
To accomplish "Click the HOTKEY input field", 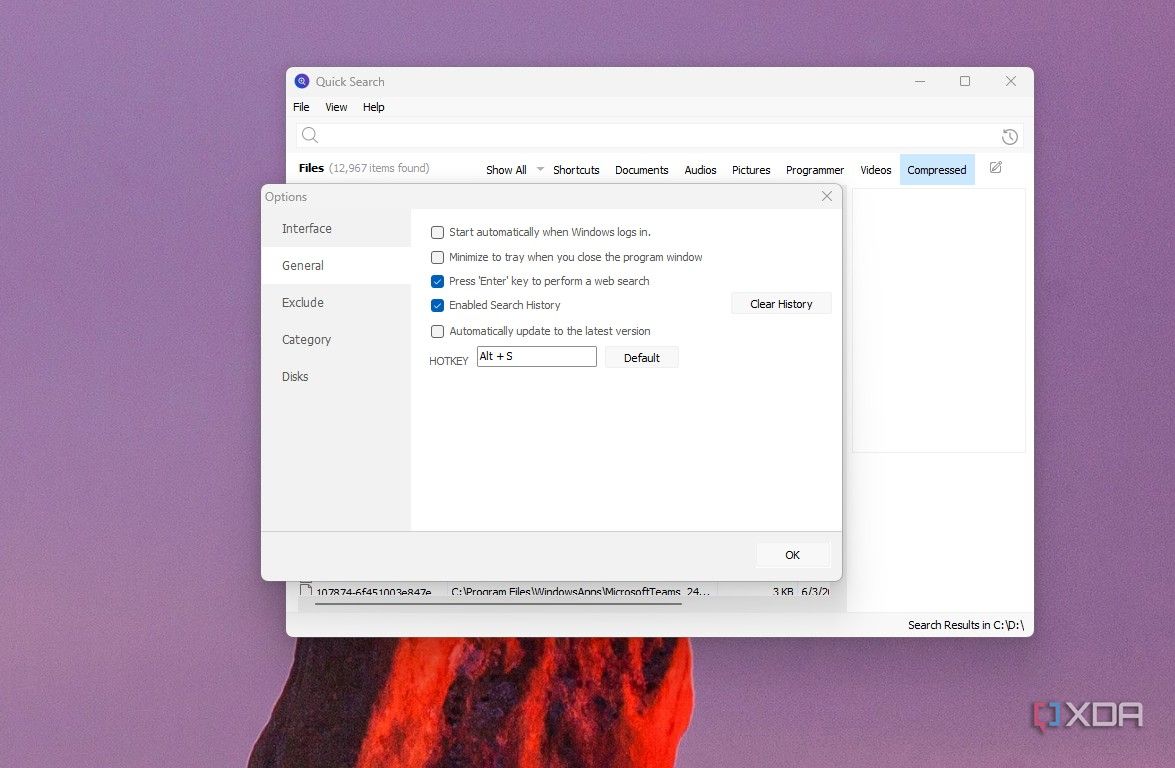I will [x=537, y=357].
